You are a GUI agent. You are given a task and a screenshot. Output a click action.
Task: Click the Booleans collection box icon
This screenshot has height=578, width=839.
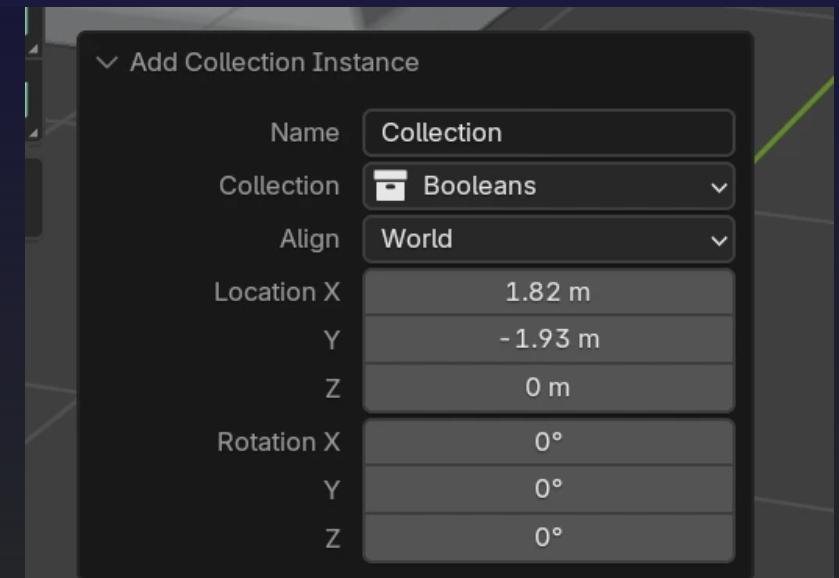tap(390, 186)
